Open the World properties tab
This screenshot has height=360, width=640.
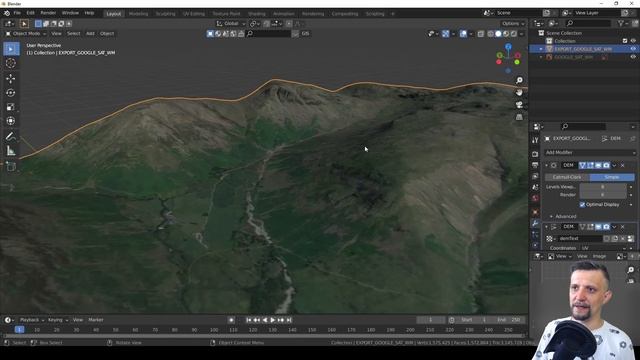coord(535,198)
